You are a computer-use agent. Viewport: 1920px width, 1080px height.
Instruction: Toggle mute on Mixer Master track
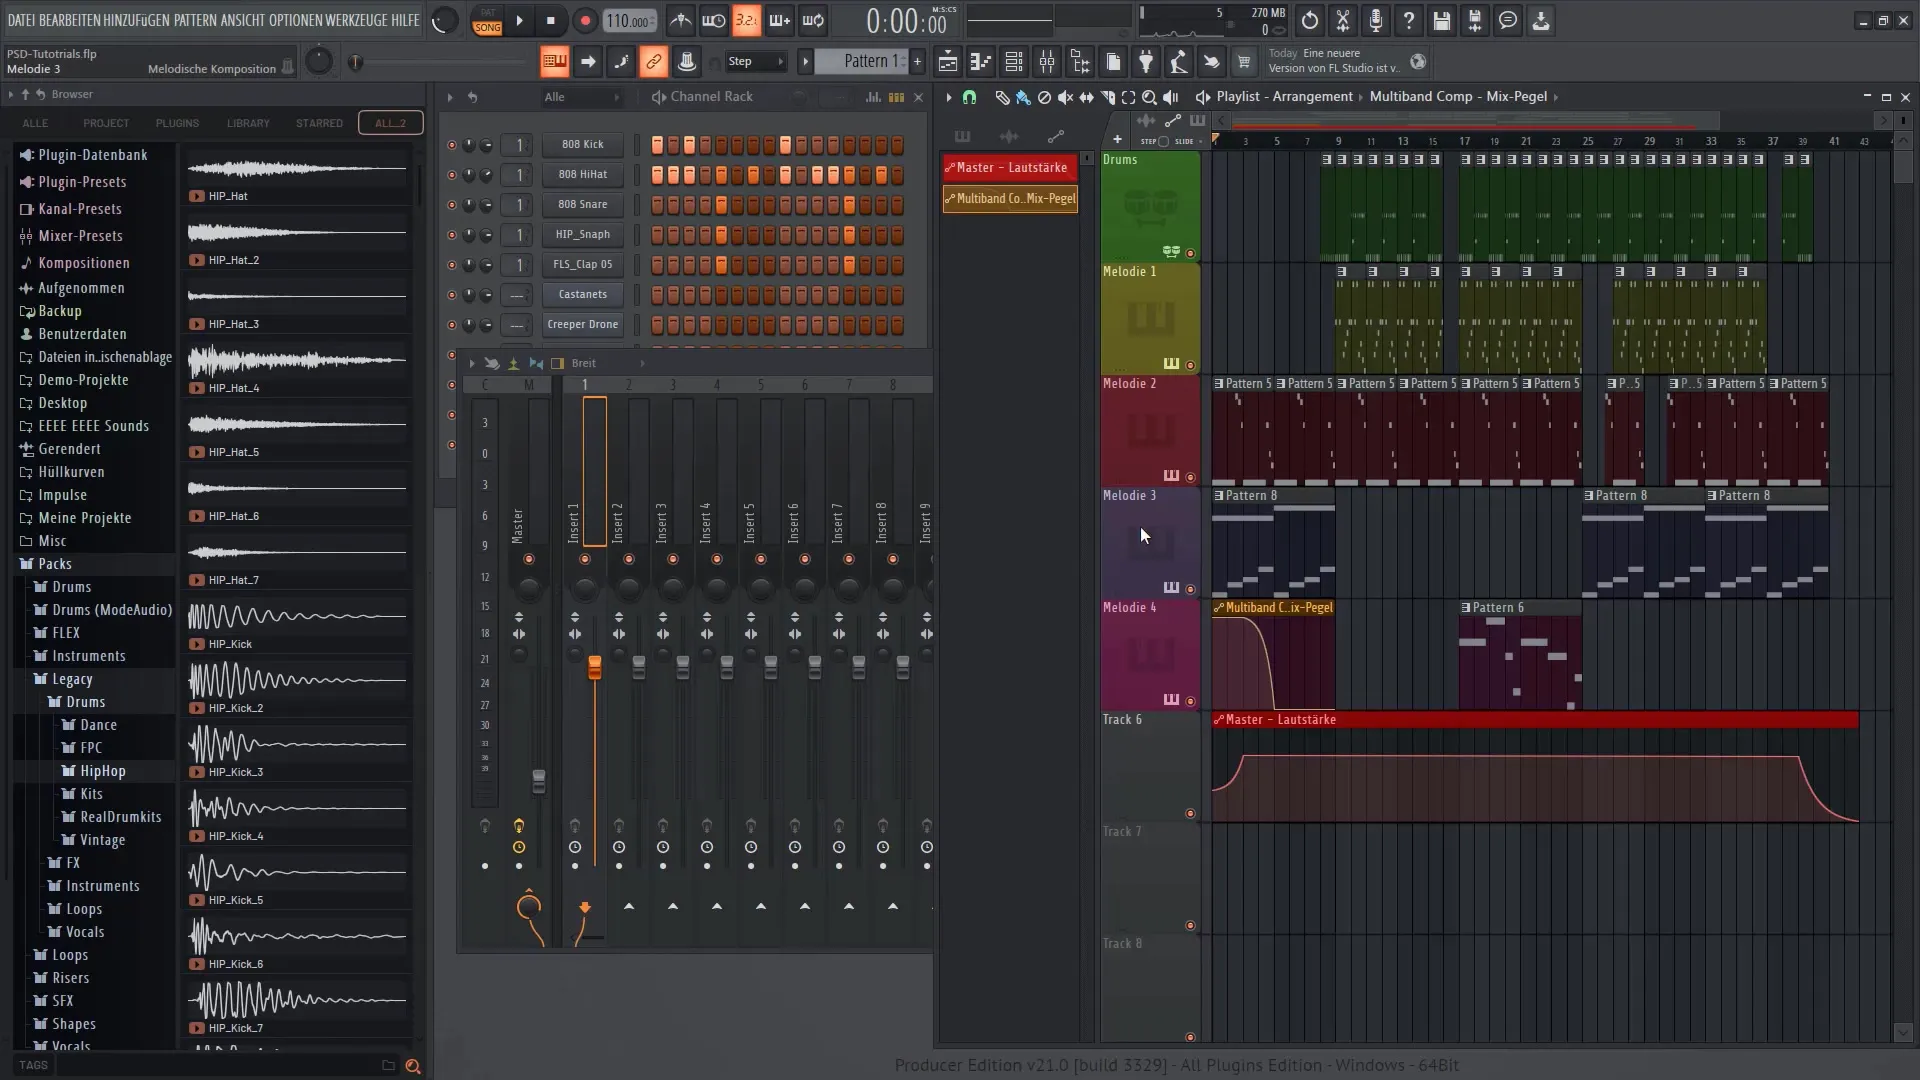click(x=529, y=559)
